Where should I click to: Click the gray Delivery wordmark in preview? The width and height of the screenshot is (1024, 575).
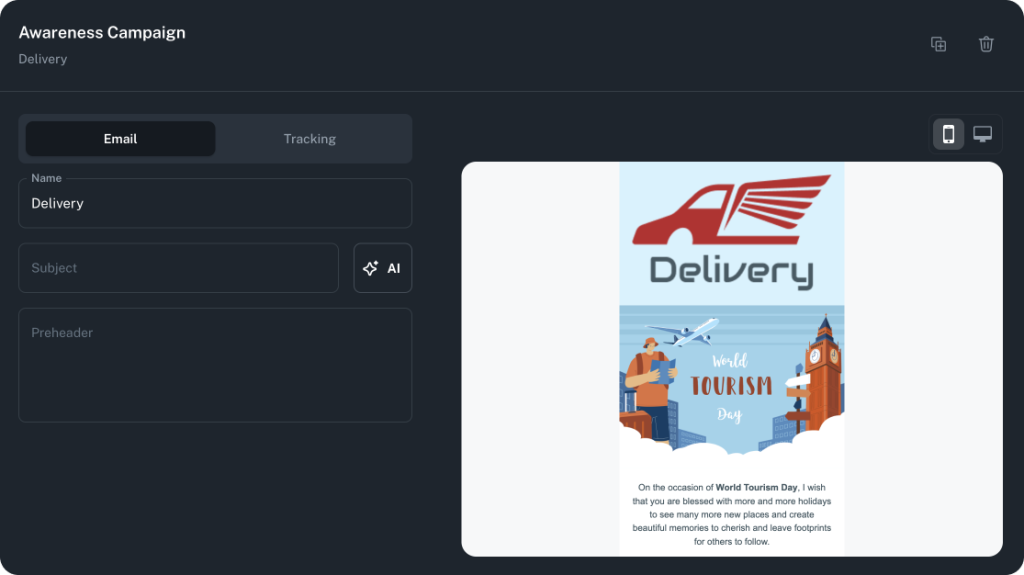731,270
